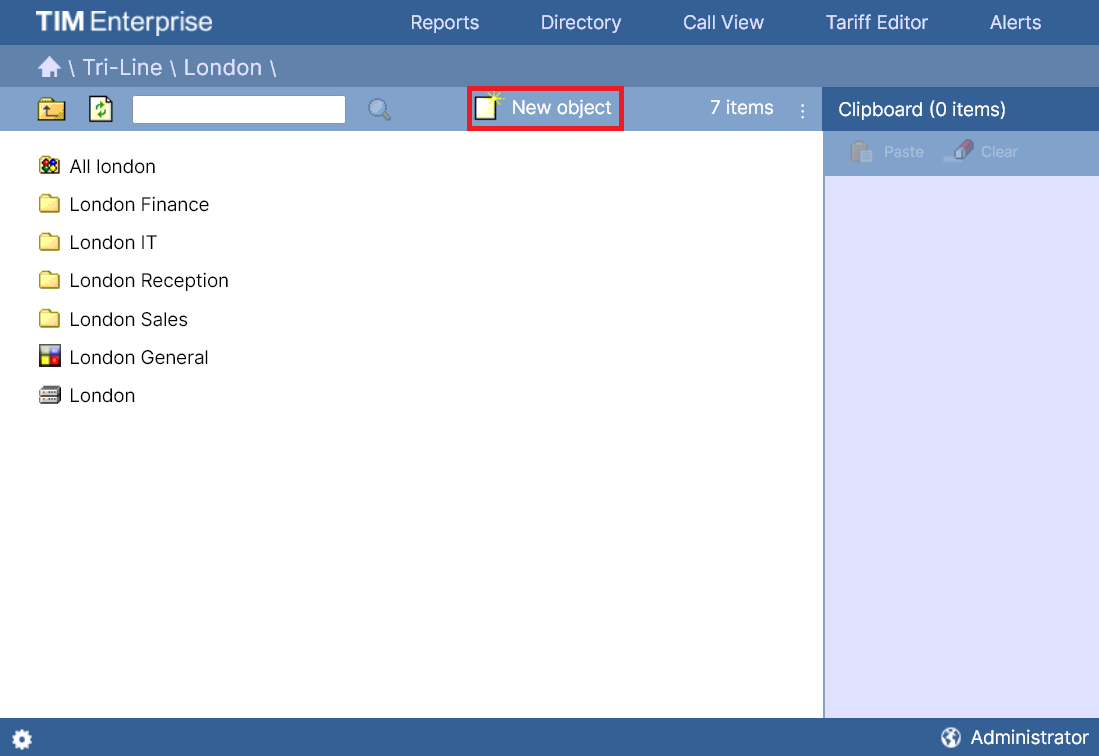Click the home icon in breadcrumb
The height and width of the screenshot is (756, 1099).
pos(49,67)
